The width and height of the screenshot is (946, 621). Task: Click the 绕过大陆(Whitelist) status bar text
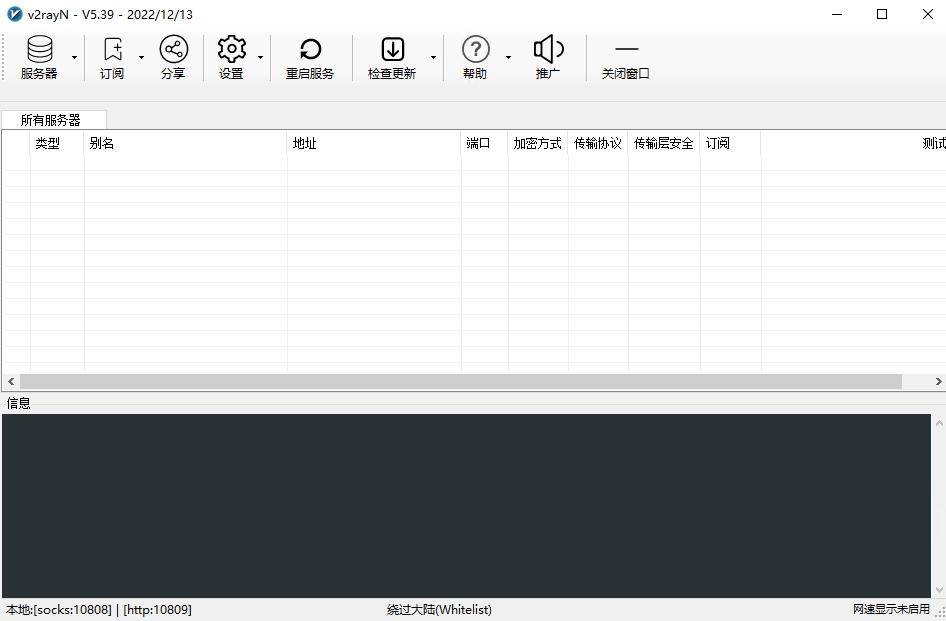pyautogui.click(x=440, y=610)
